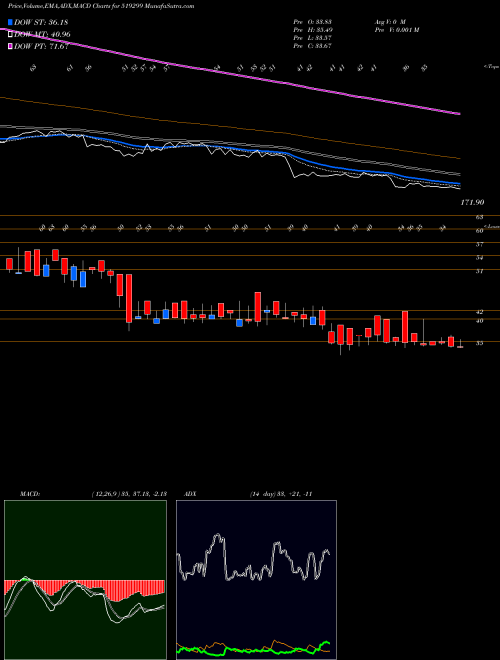This screenshot has width=500, height=660.
Task: Click the ADX (14 day) values text
Action: click(281, 494)
